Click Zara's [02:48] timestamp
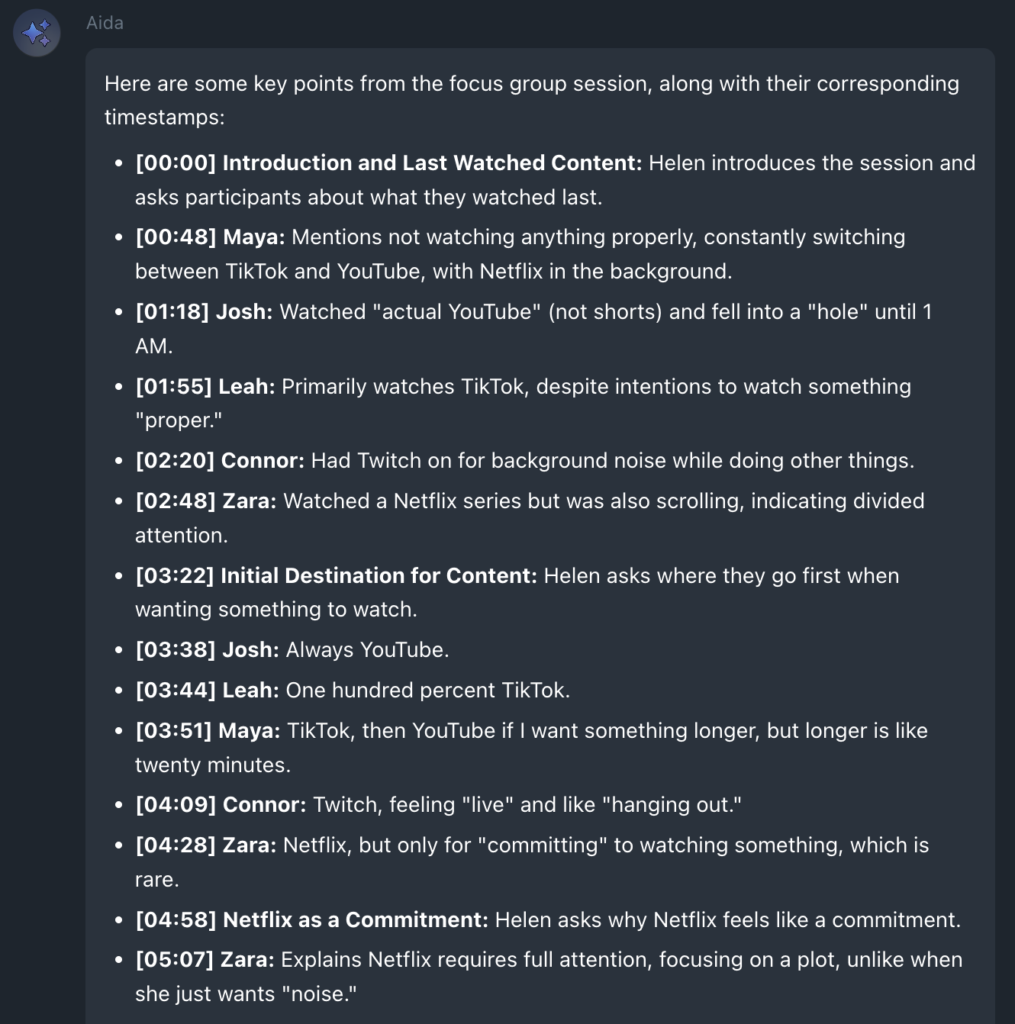This screenshot has width=1015, height=1024. click(x=175, y=501)
